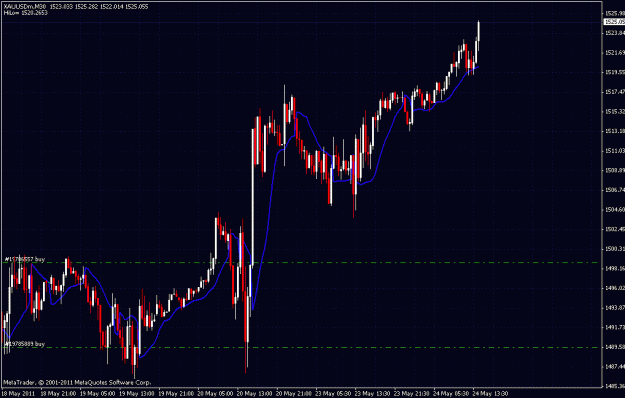Click the 19 May 13:00 time label
The height and width of the screenshot is (398, 625).
coord(137,394)
